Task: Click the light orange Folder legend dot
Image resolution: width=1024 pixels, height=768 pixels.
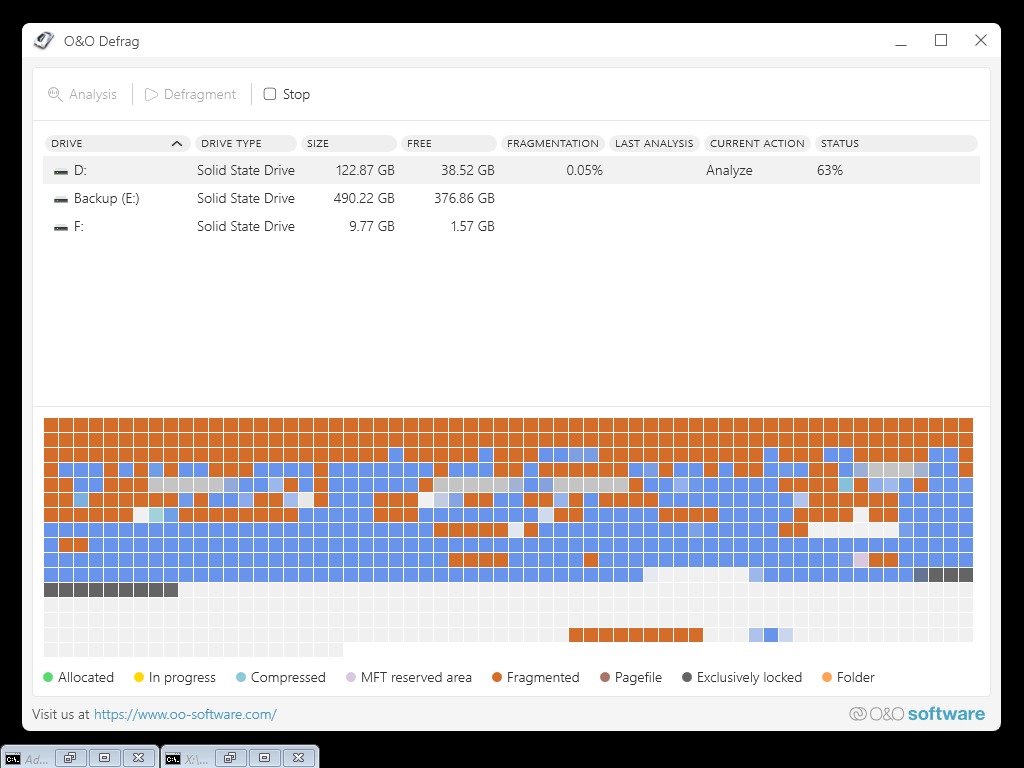Action: (x=827, y=677)
